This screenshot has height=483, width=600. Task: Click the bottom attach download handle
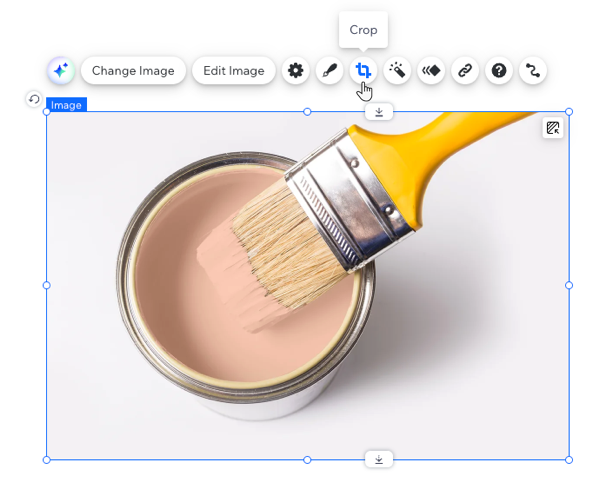pyautogui.click(x=379, y=459)
